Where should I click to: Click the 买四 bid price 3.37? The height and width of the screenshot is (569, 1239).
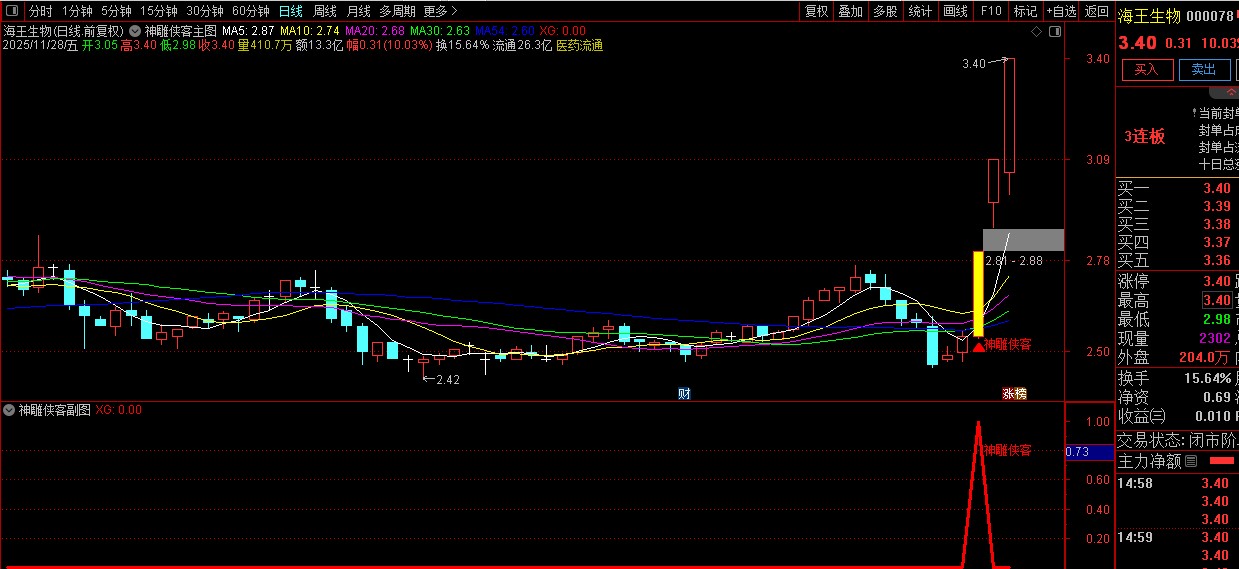(x=1216, y=242)
